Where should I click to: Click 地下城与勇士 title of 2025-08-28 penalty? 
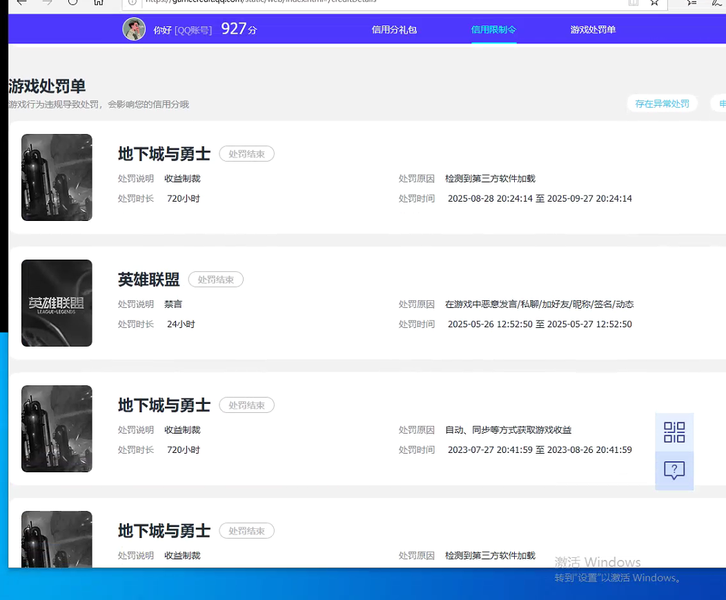point(164,154)
